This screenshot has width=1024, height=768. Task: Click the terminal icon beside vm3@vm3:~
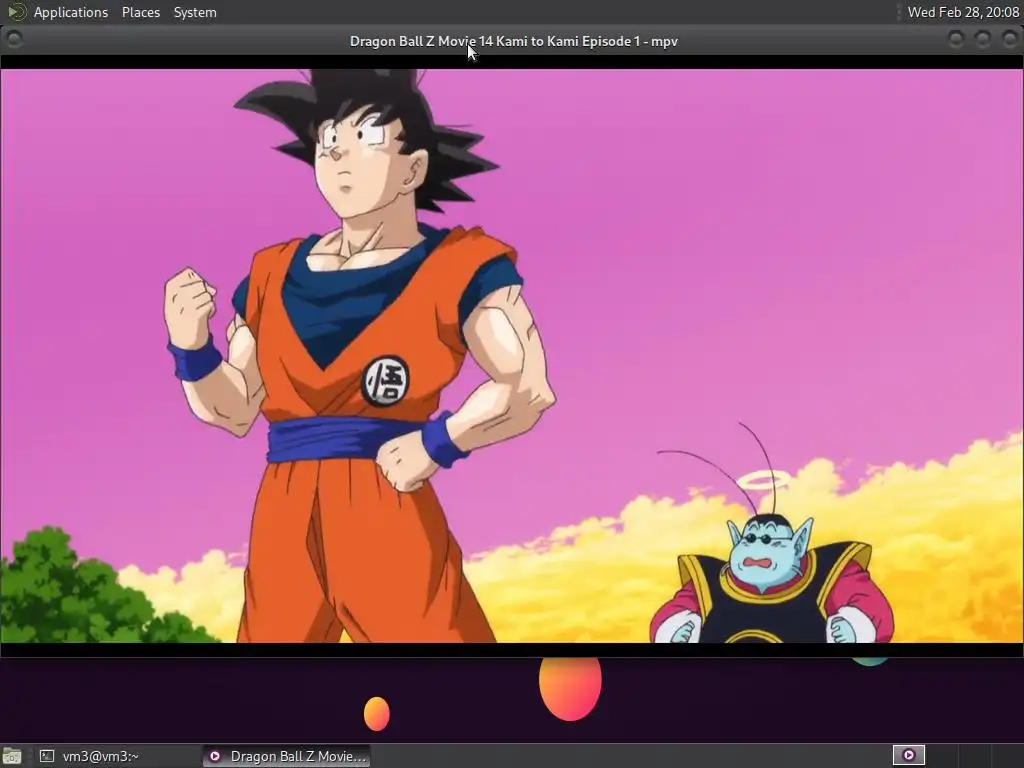(47, 756)
